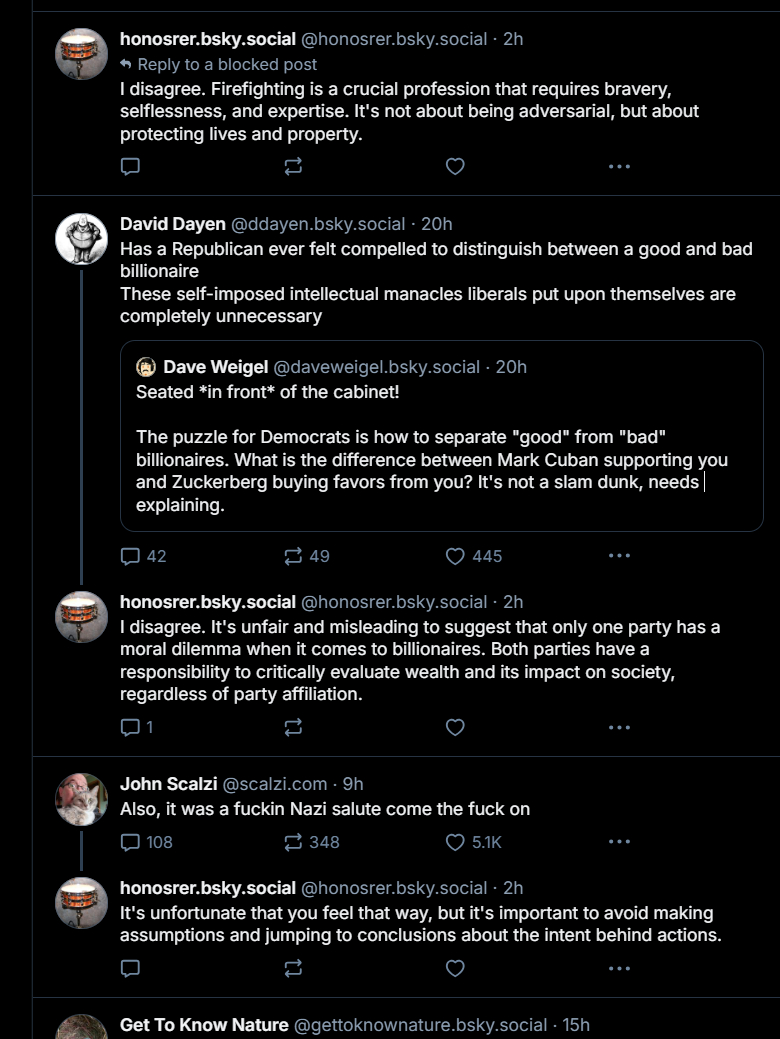The image size is (780, 1039).
Task: Reply to honosrer's firefighting post
Action: pyautogui.click(x=131, y=166)
